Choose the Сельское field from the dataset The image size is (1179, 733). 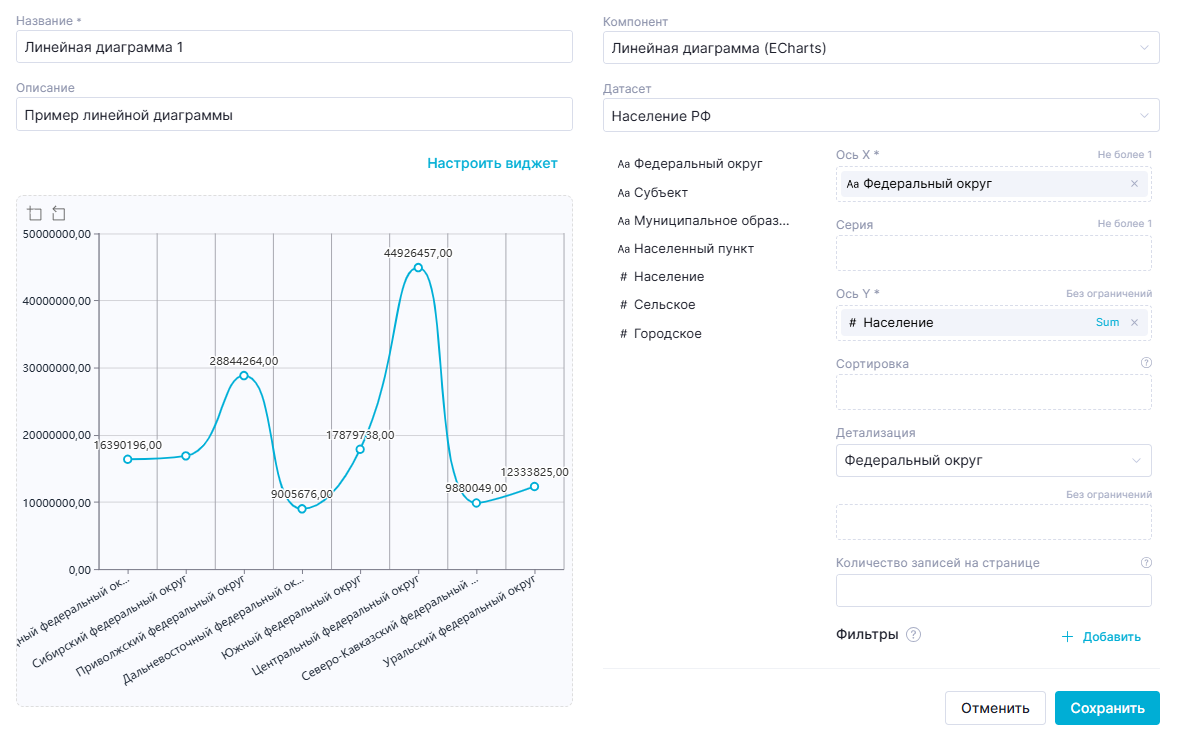[x=664, y=305]
